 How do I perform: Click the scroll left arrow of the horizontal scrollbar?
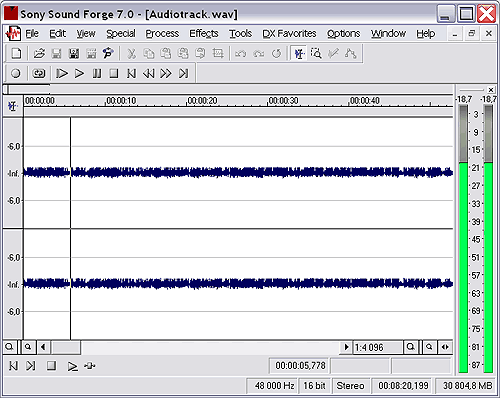pyautogui.click(x=43, y=347)
